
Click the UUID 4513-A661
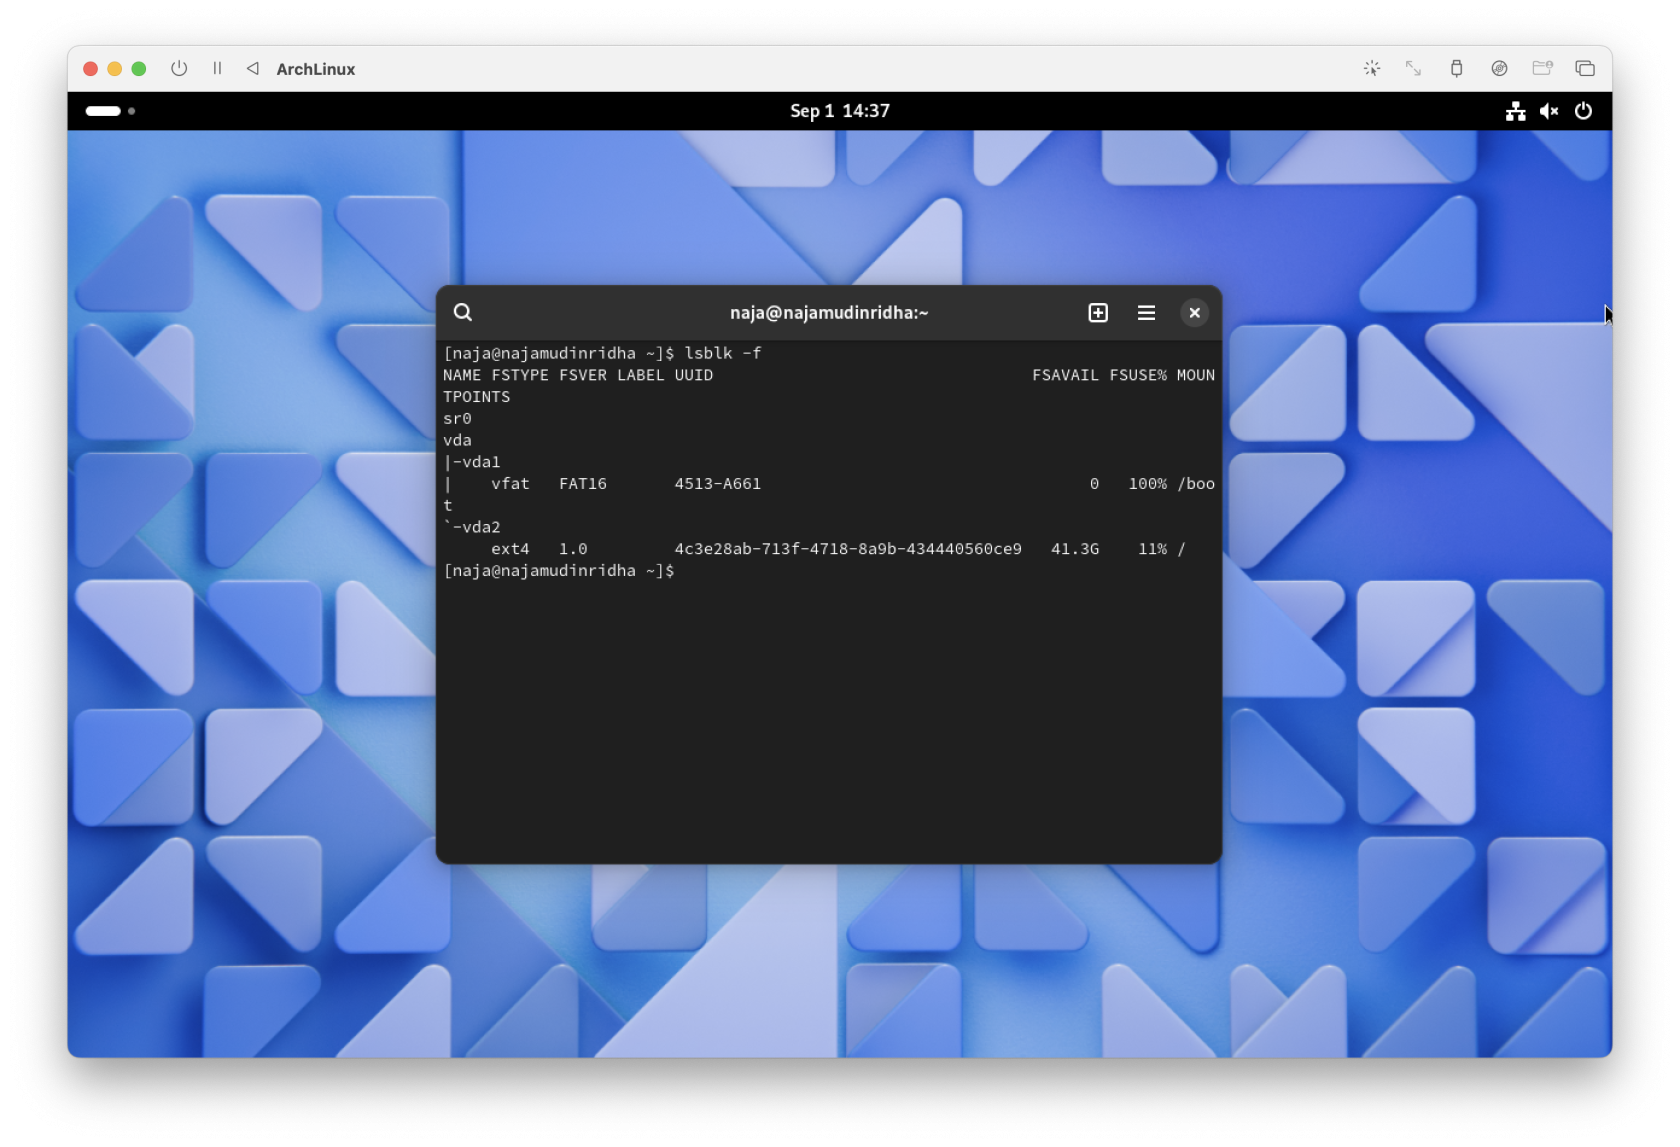[x=718, y=483]
